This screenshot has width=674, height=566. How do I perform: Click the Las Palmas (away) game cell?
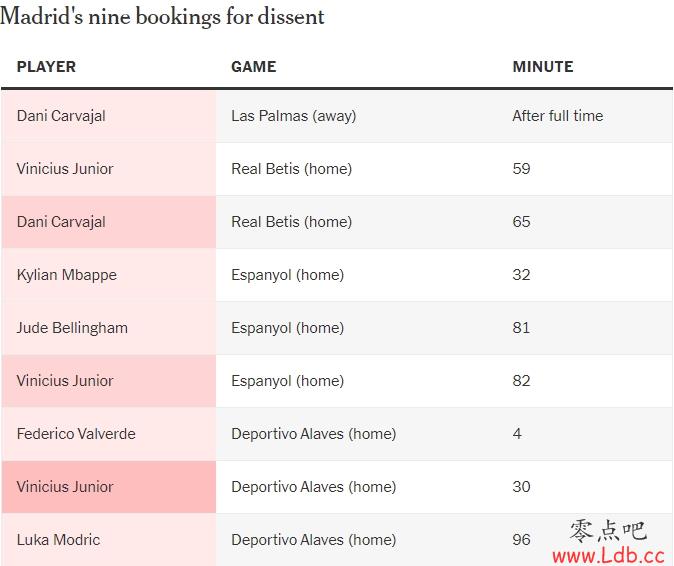click(294, 116)
